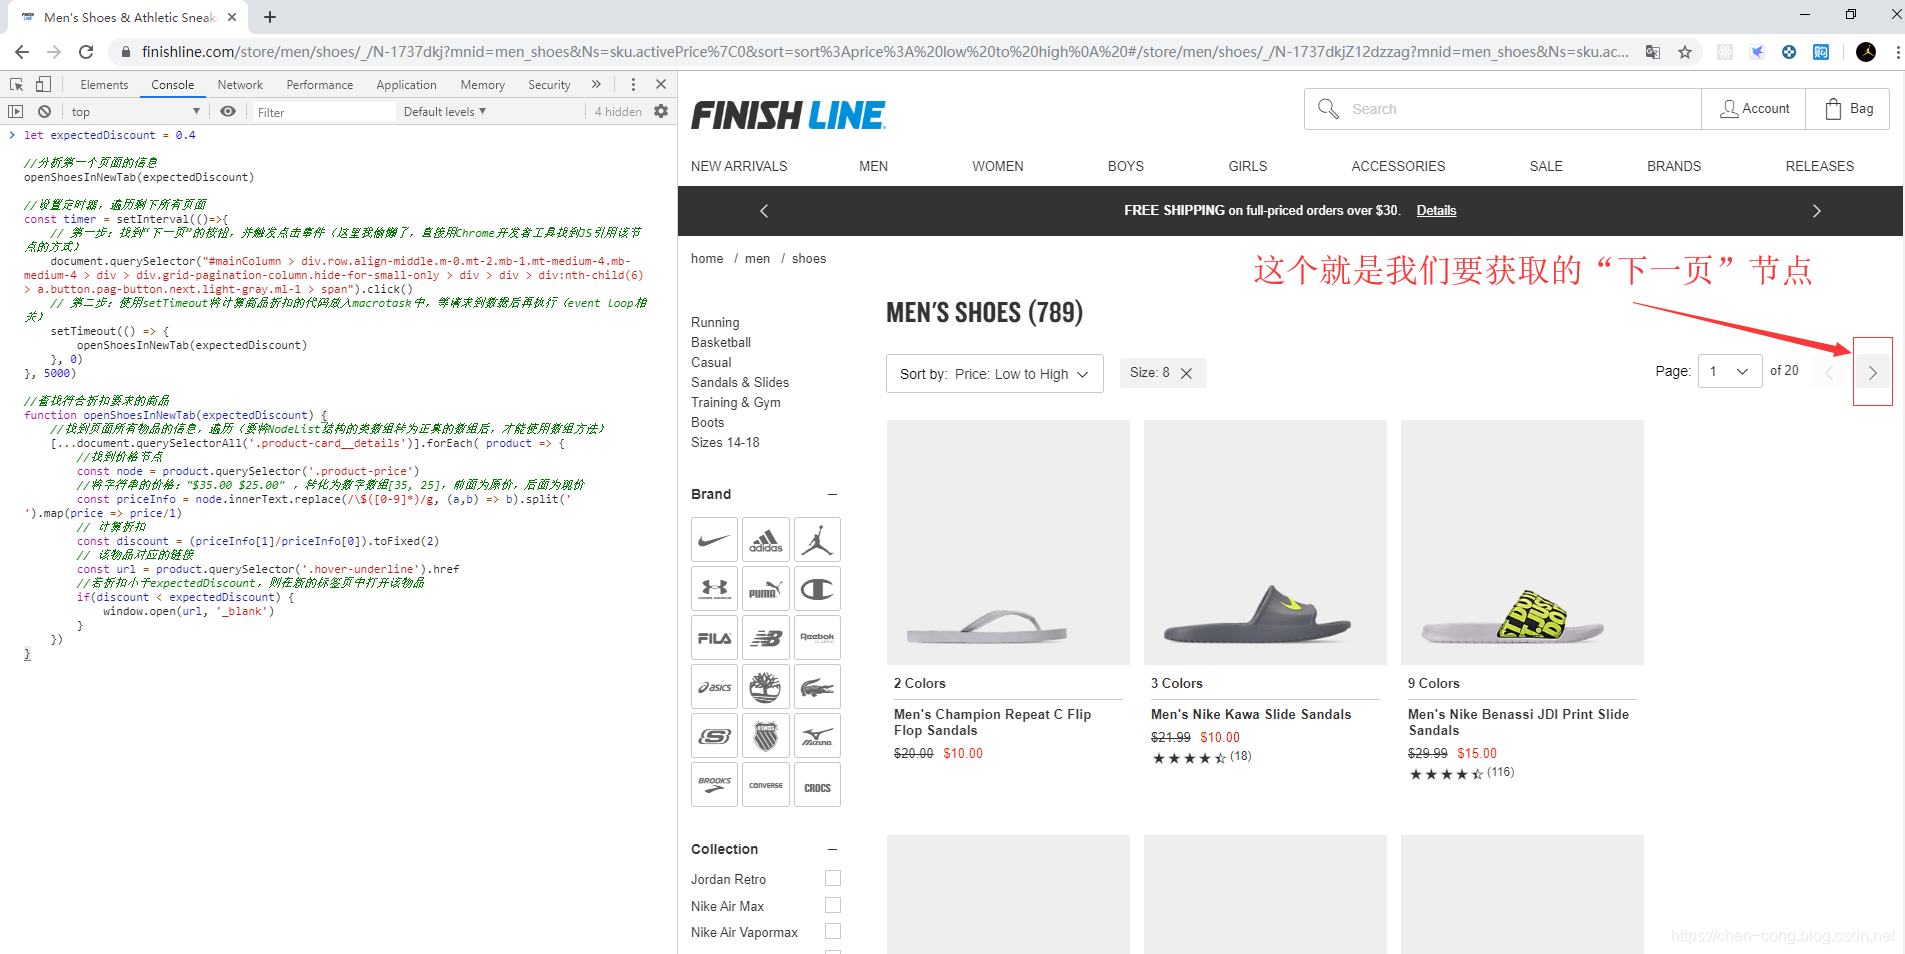Reload the page in the browser
Image resolution: width=1905 pixels, height=954 pixels.
86,52
